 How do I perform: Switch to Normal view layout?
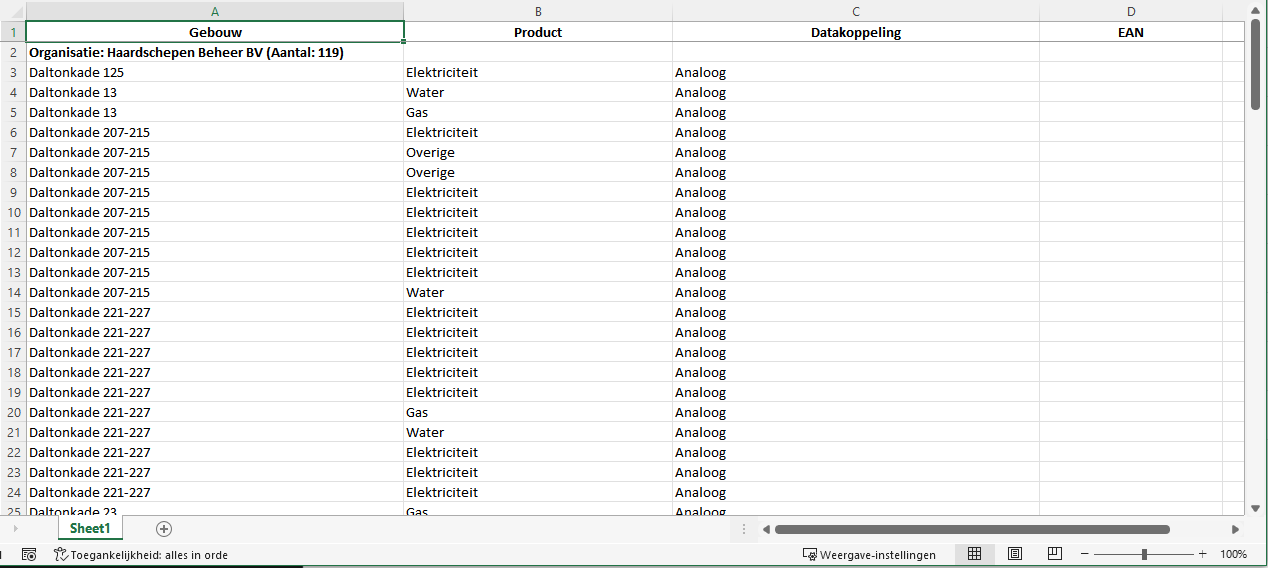click(x=974, y=554)
